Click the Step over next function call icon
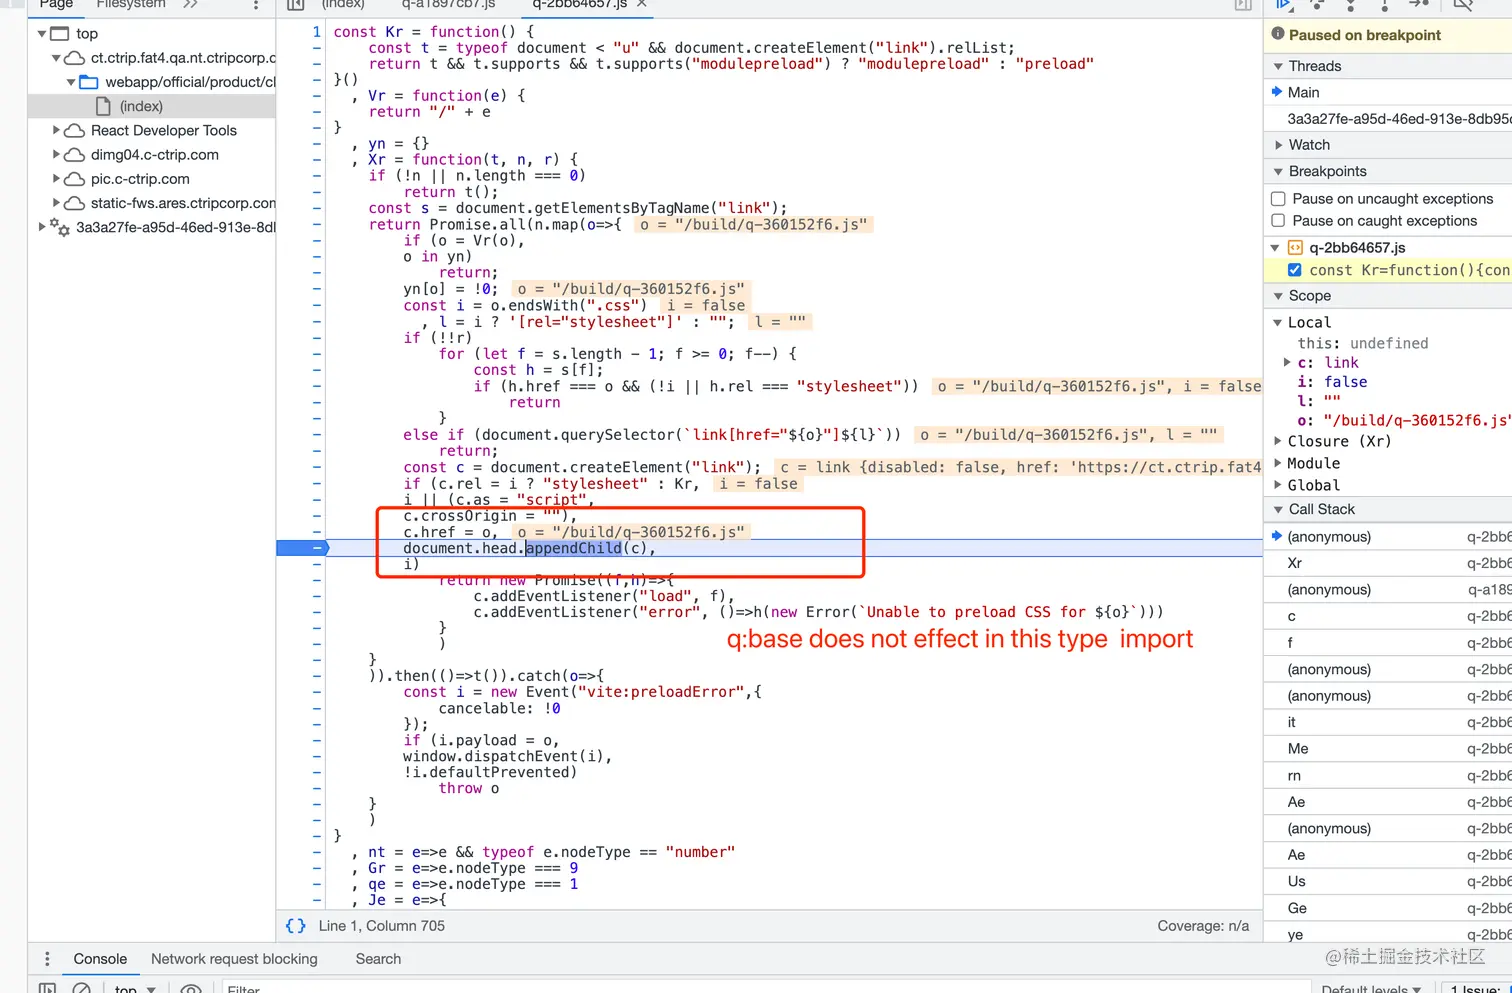Image resolution: width=1512 pixels, height=993 pixels. [x=1318, y=5]
